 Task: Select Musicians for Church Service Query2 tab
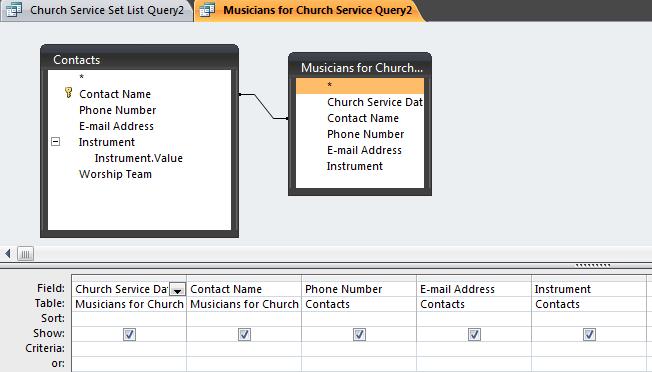[309, 10]
